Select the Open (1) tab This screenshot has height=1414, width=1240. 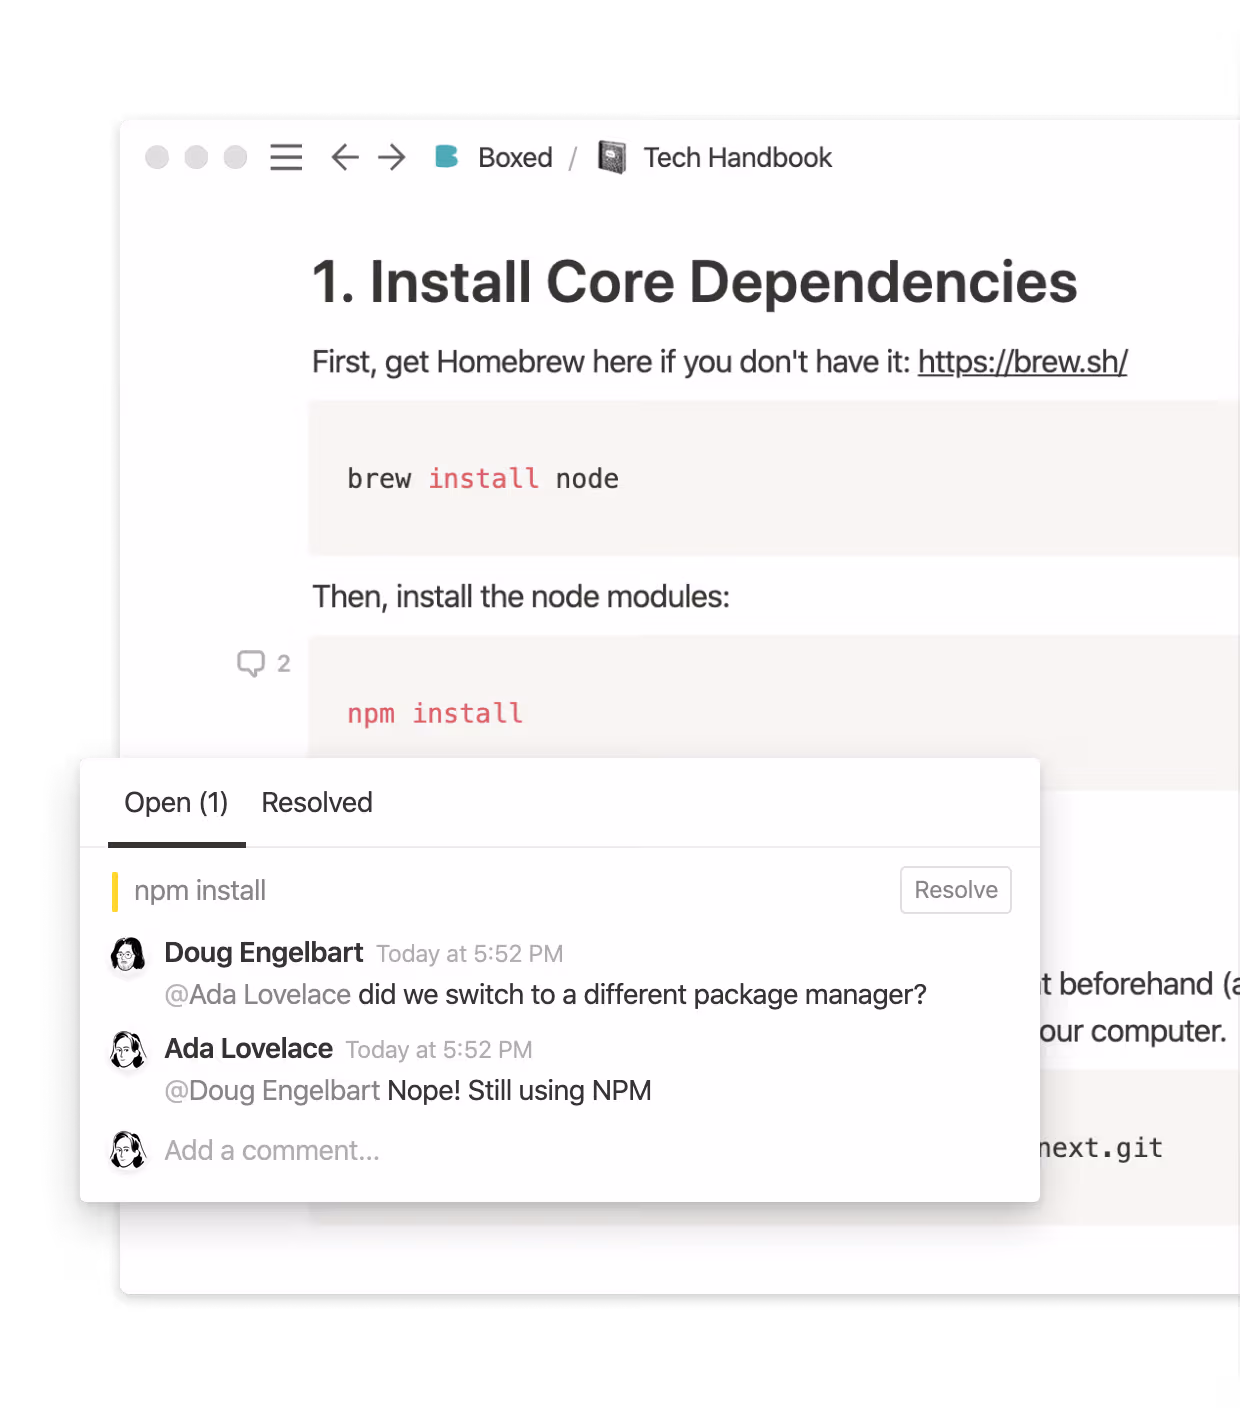[176, 802]
